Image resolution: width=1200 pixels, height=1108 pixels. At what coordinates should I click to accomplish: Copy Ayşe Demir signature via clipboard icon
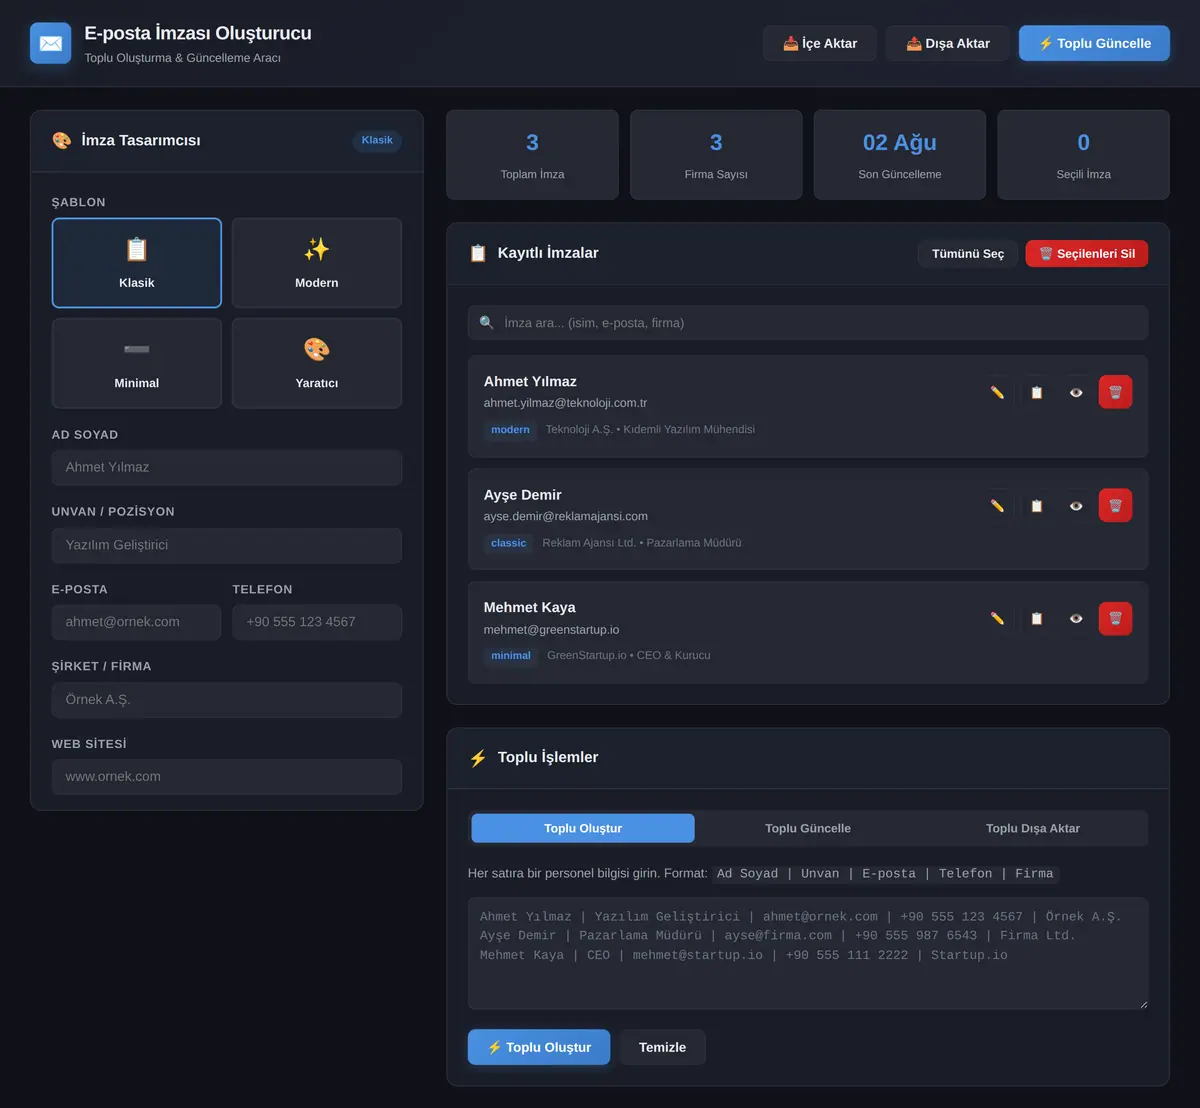(1037, 505)
